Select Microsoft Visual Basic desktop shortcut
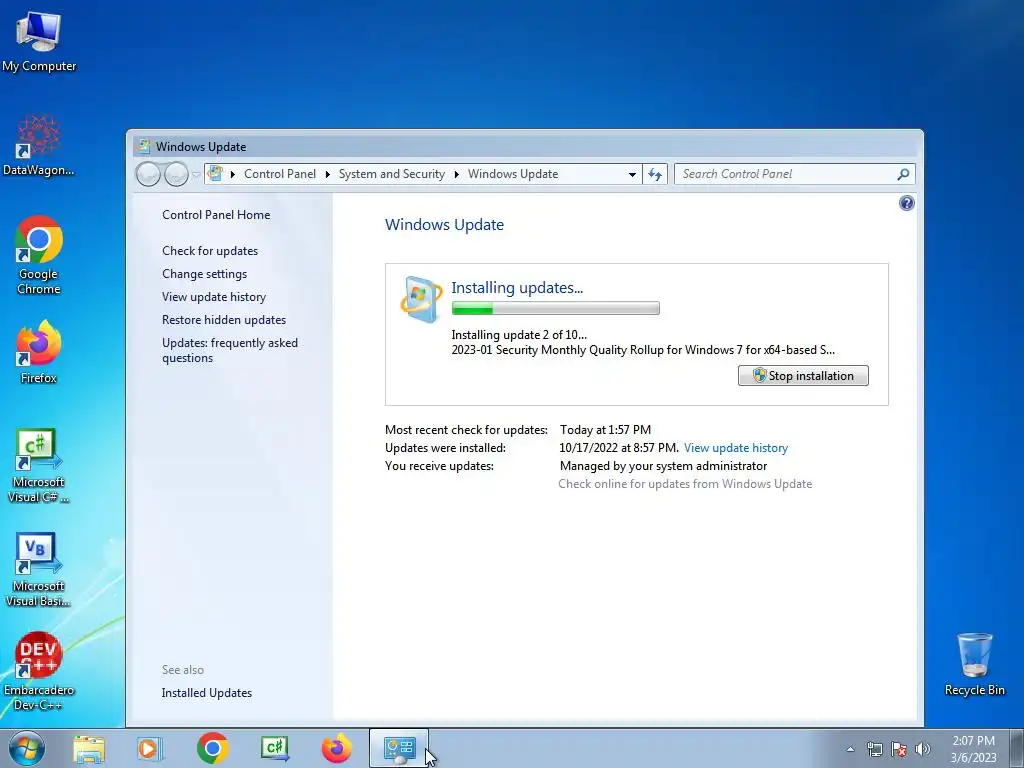This screenshot has height=768, width=1024. 39,569
